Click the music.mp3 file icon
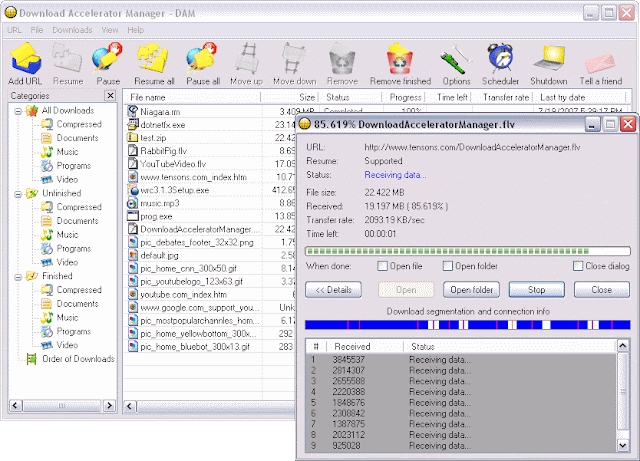Viewport: 640px width, 461px height. click(x=133, y=203)
